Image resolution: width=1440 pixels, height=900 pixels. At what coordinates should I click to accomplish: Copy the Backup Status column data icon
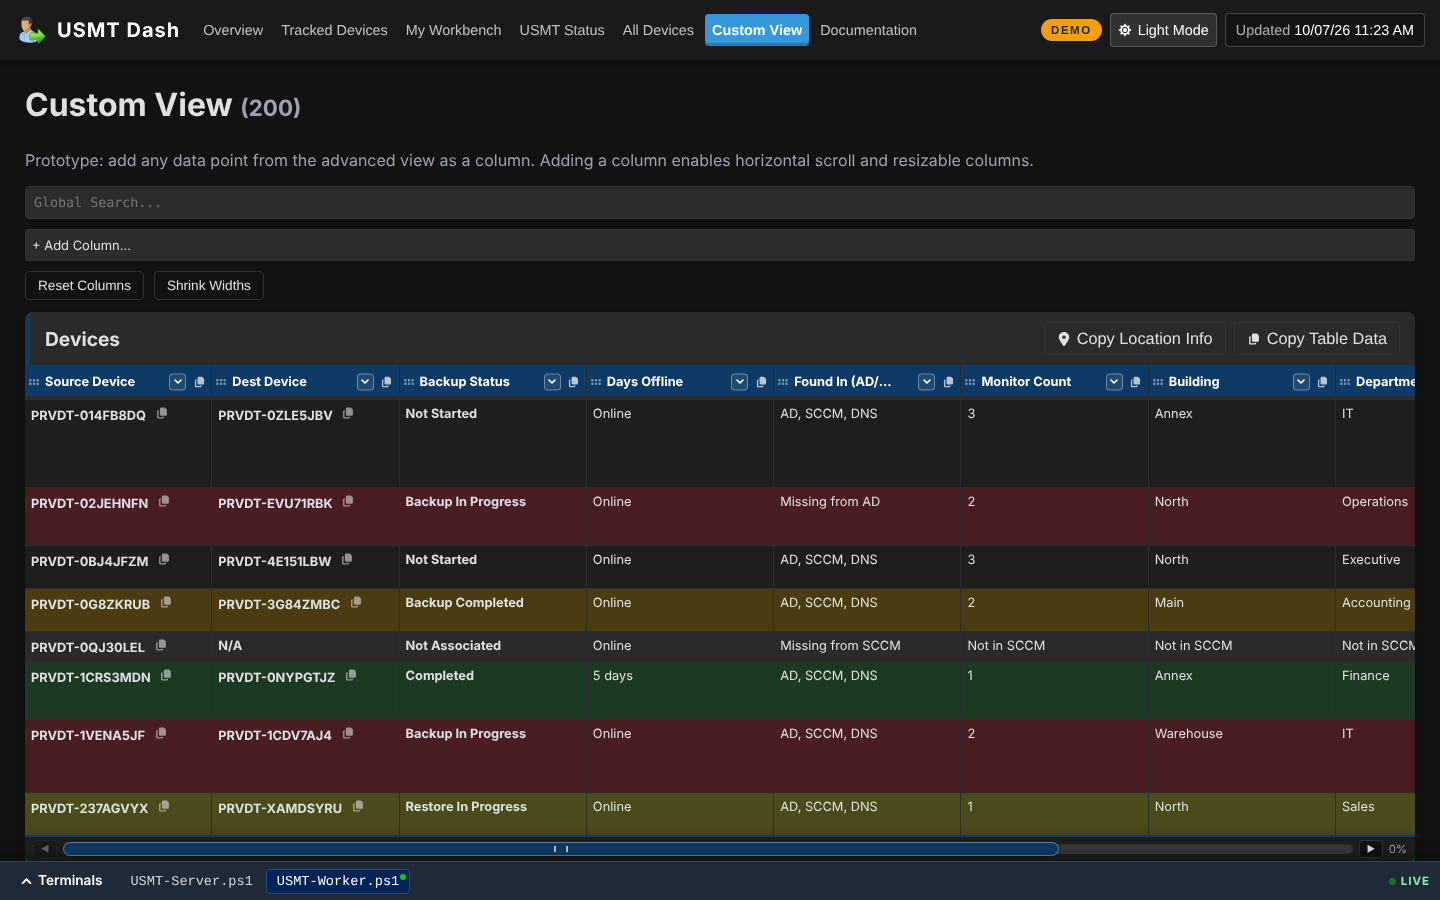click(x=574, y=382)
